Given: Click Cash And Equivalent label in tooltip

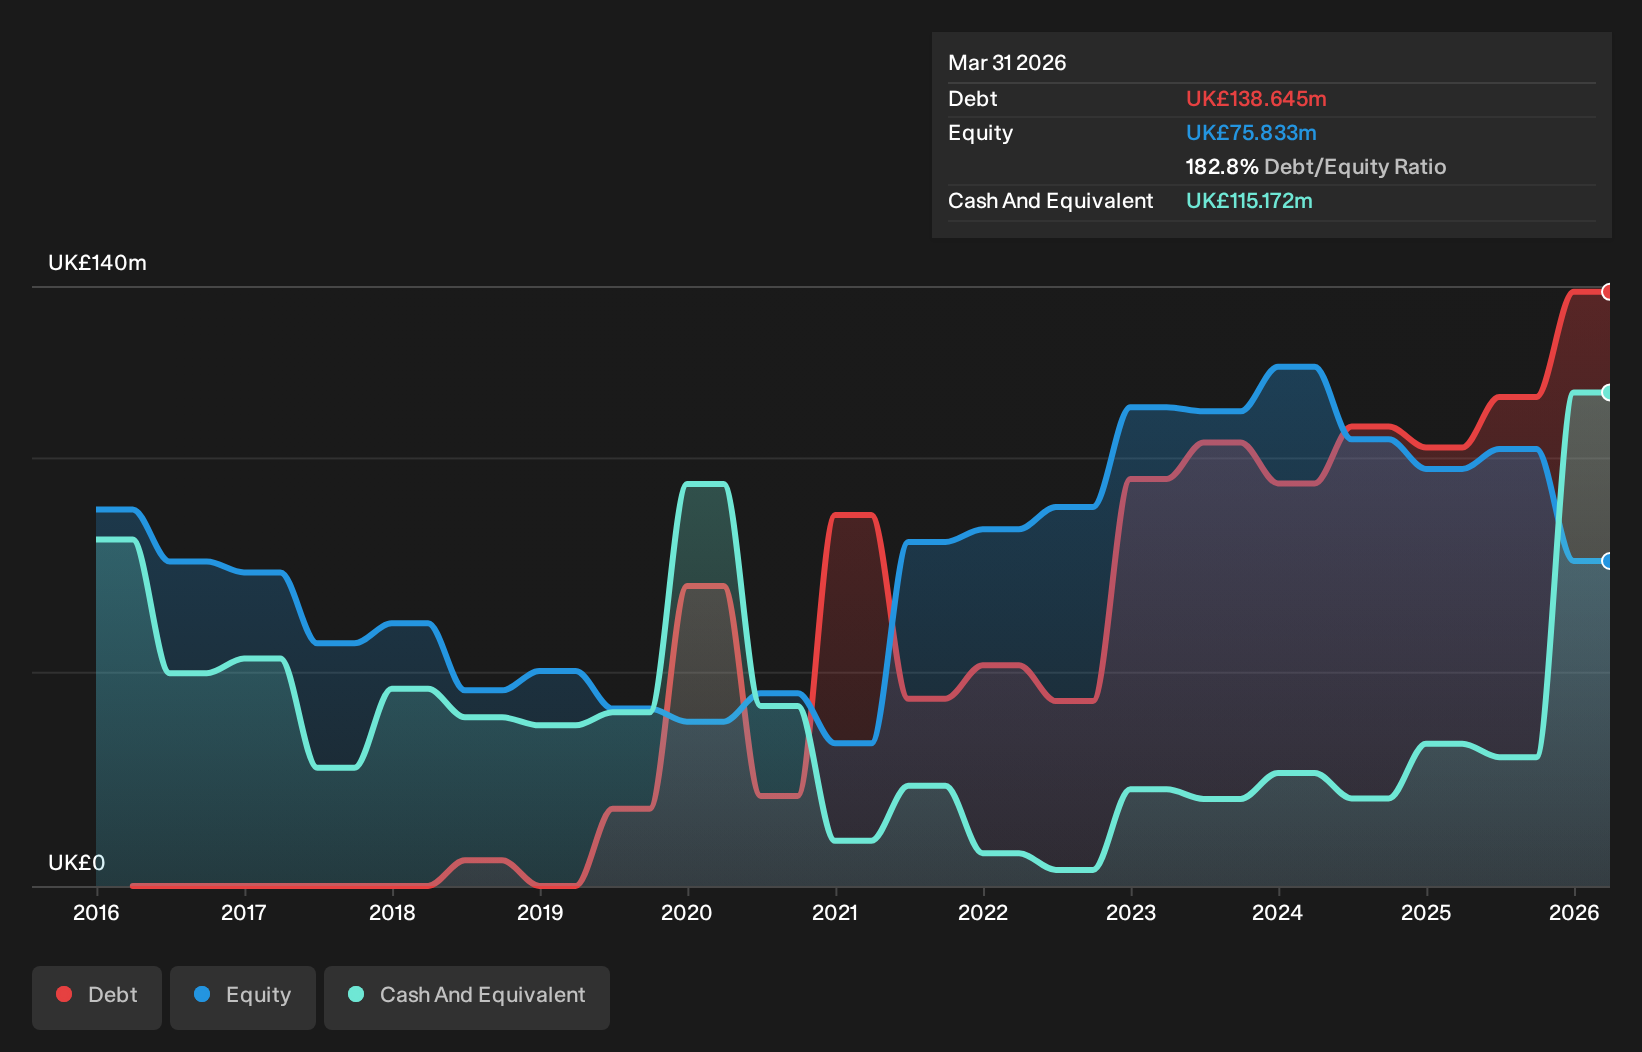Looking at the screenshot, I should pyautogui.click(x=1051, y=201).
